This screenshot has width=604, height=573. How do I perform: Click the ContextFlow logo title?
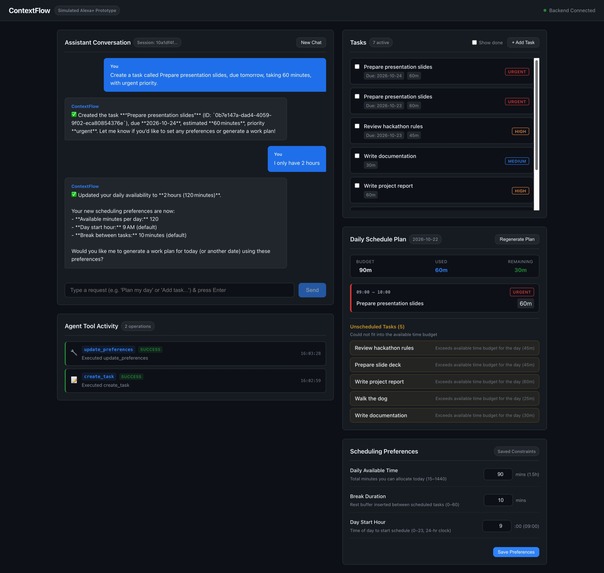point(29,10)
